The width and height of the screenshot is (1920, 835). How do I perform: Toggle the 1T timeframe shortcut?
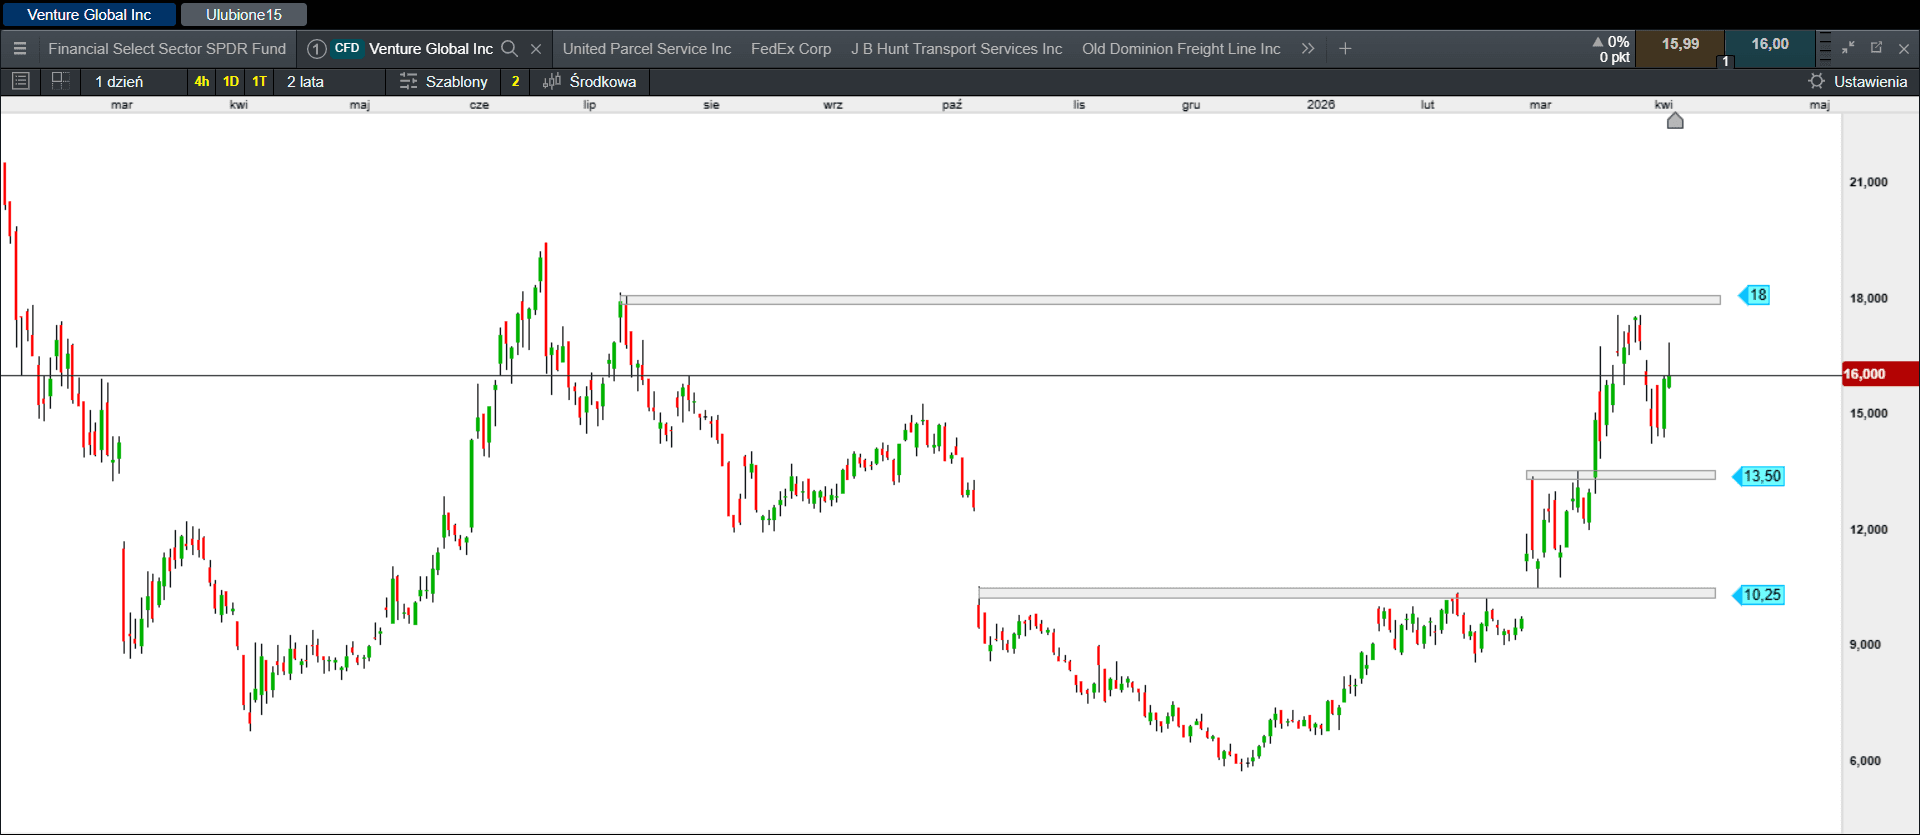click(x=260, y=81)
